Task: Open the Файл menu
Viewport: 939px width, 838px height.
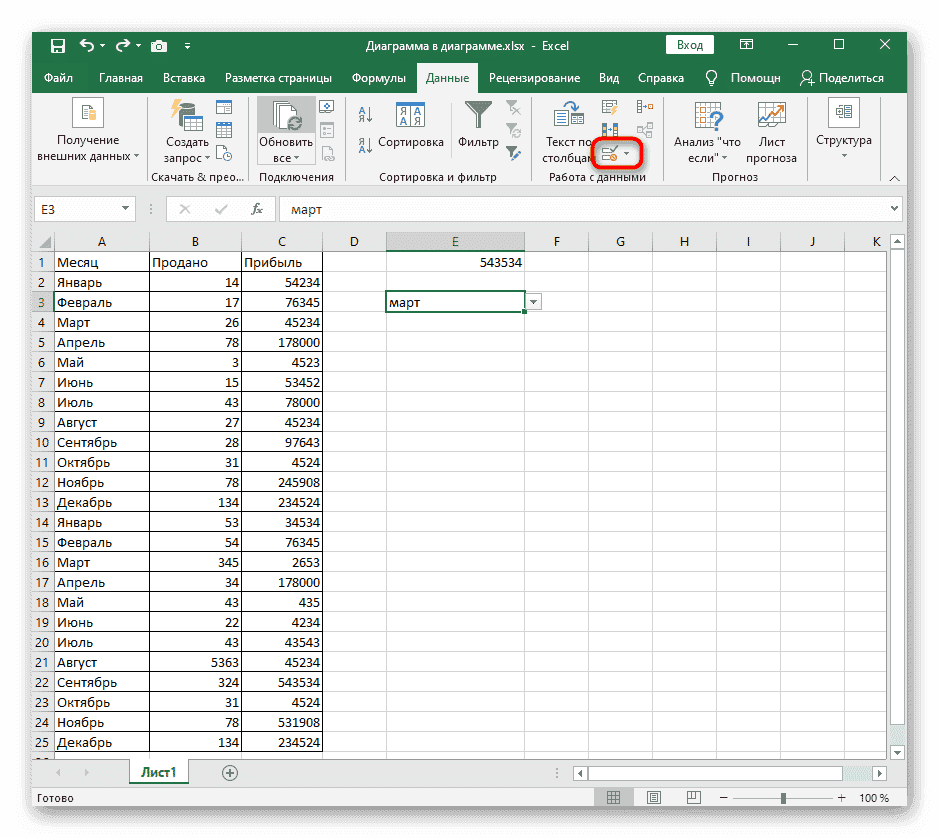Action: [x=58, y=78]
